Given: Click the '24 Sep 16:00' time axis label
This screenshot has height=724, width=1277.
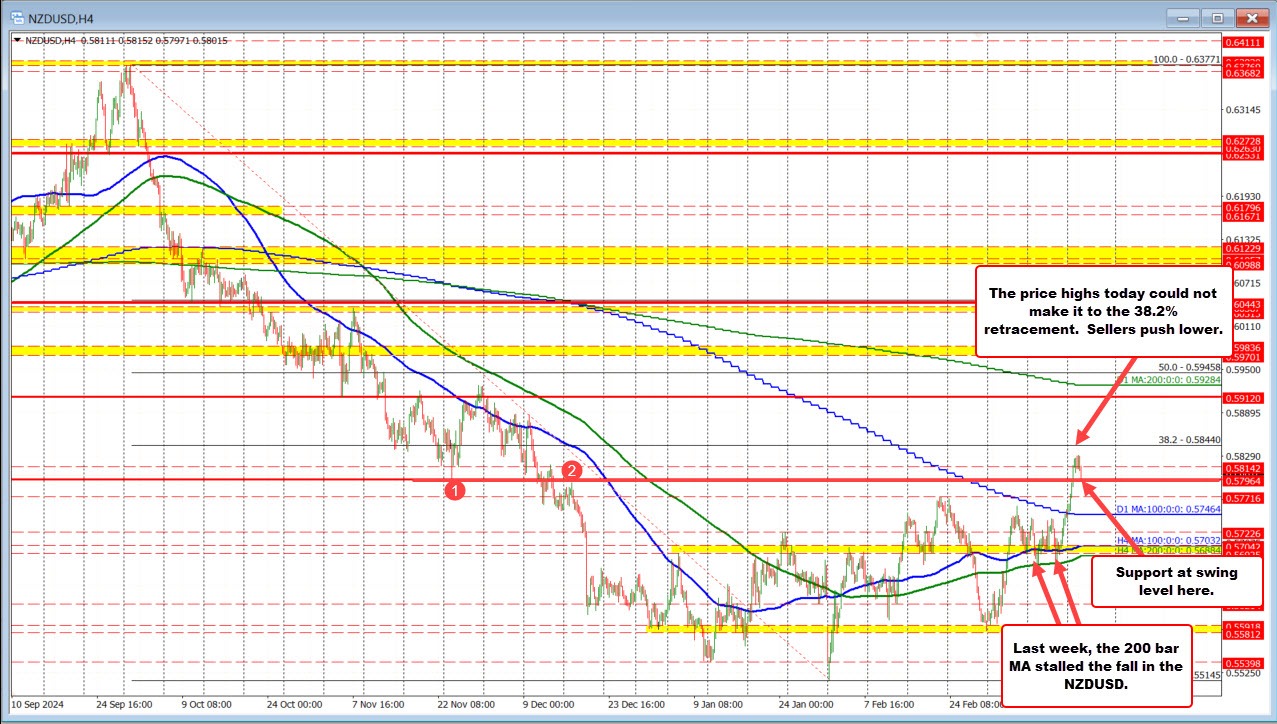Looking at the screenshot, I should point(123,703).
